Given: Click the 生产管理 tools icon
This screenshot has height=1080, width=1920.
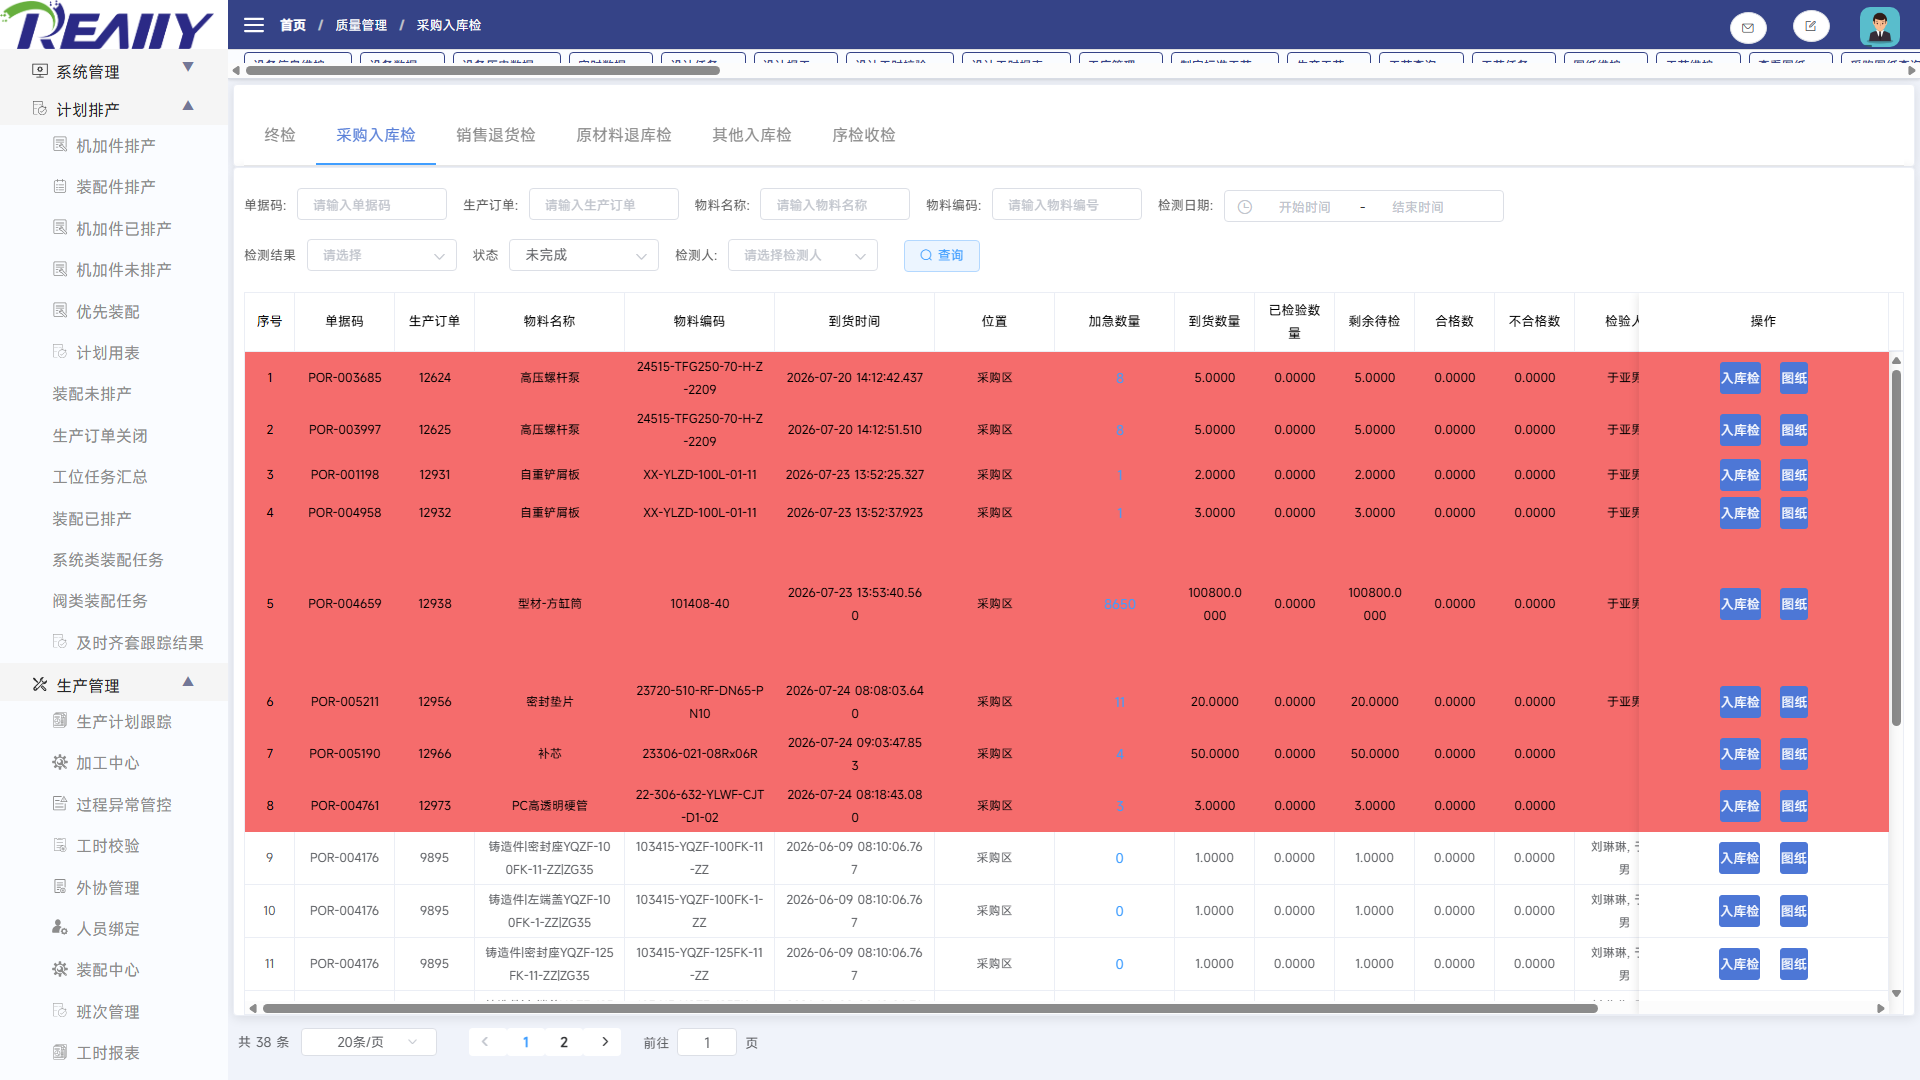Looking at the screenshot, I should [40, 685].
